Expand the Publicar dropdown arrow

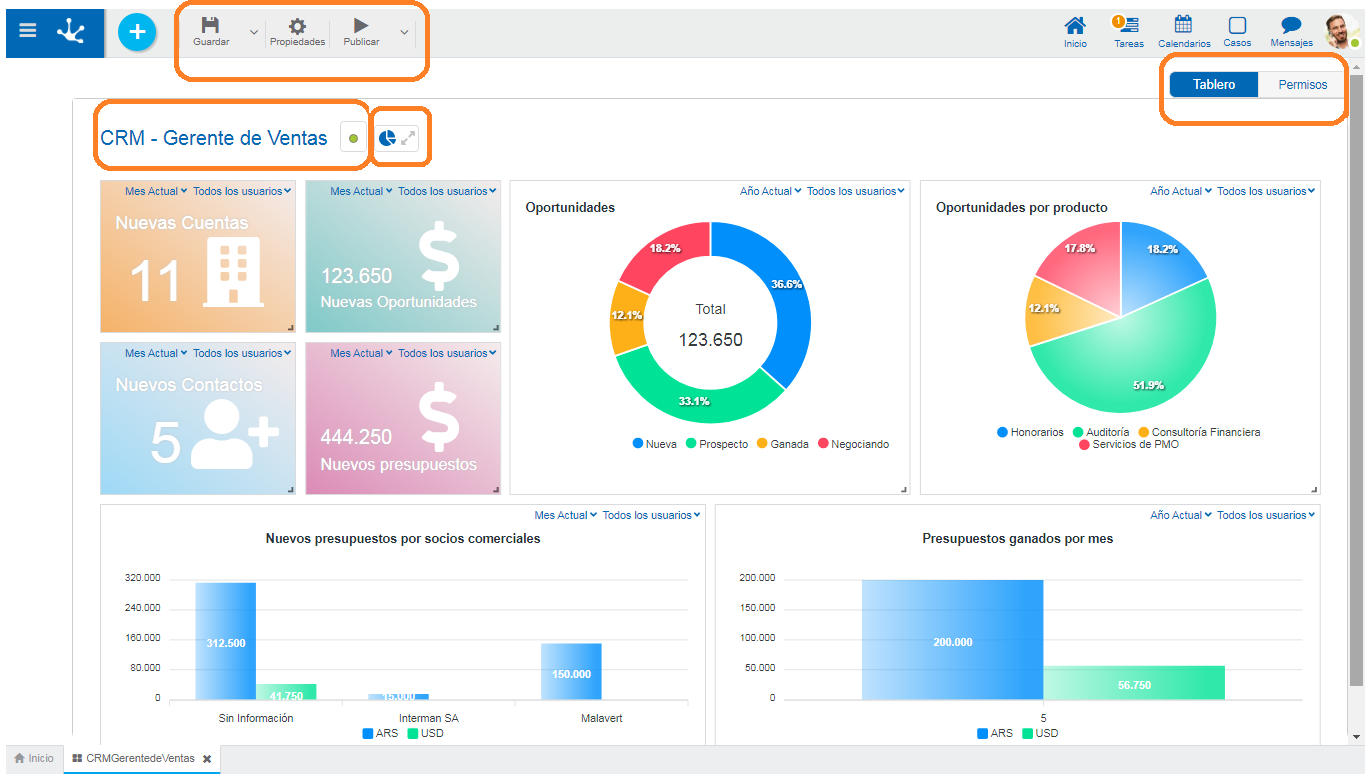(404, 32)
